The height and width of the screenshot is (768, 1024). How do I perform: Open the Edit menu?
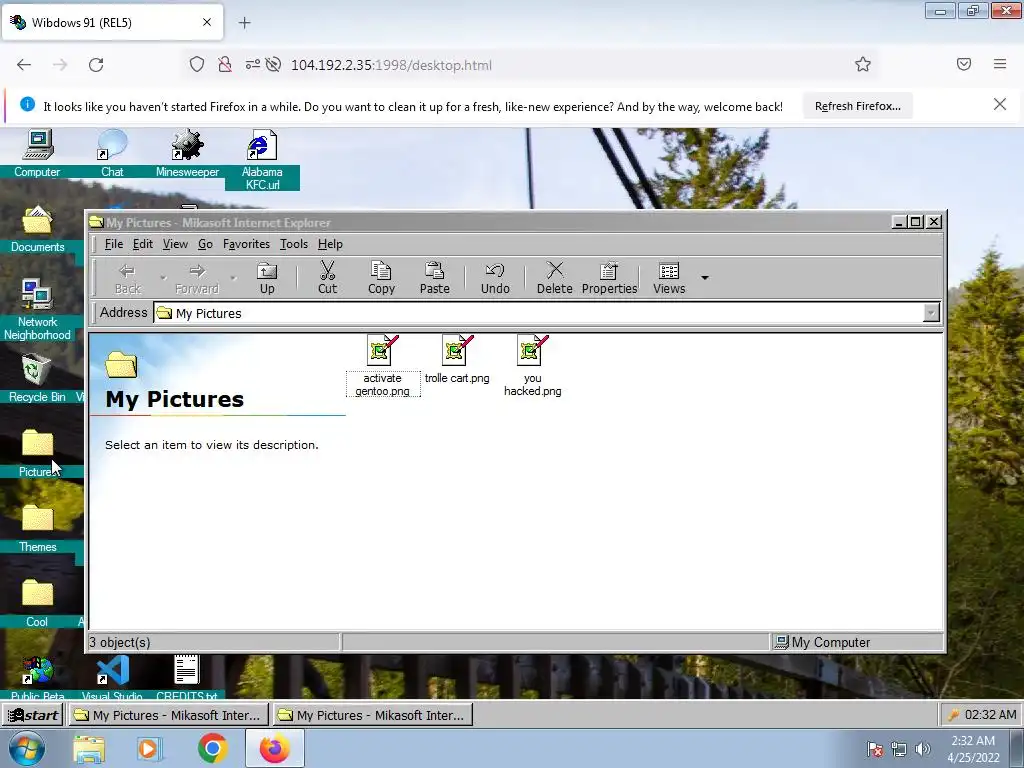coord(142,244)
